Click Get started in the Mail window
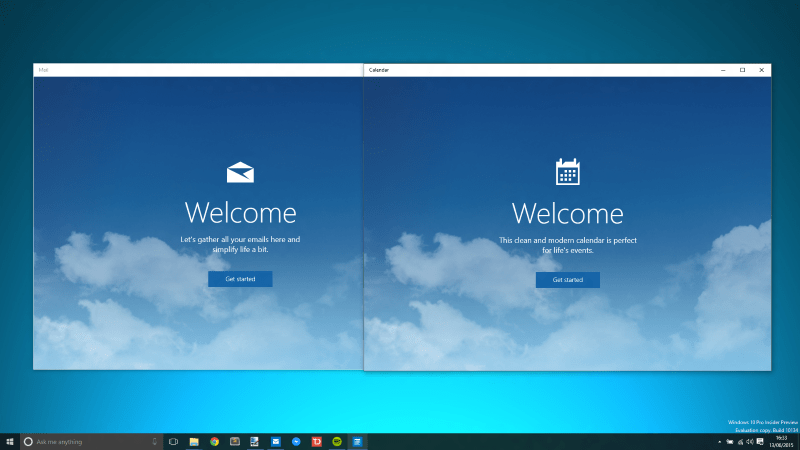This screenshot has height=450, width=800. pos(240,279)
